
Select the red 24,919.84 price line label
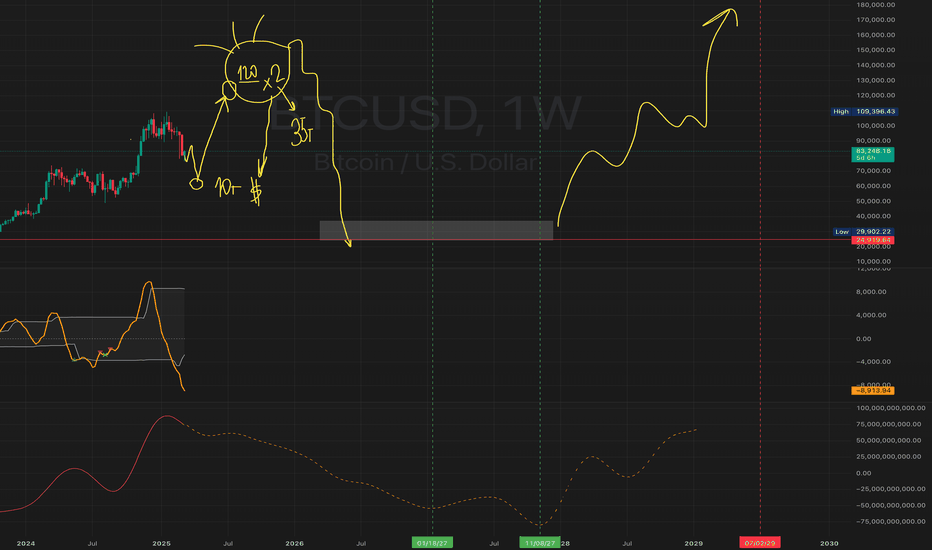[873, 240]
